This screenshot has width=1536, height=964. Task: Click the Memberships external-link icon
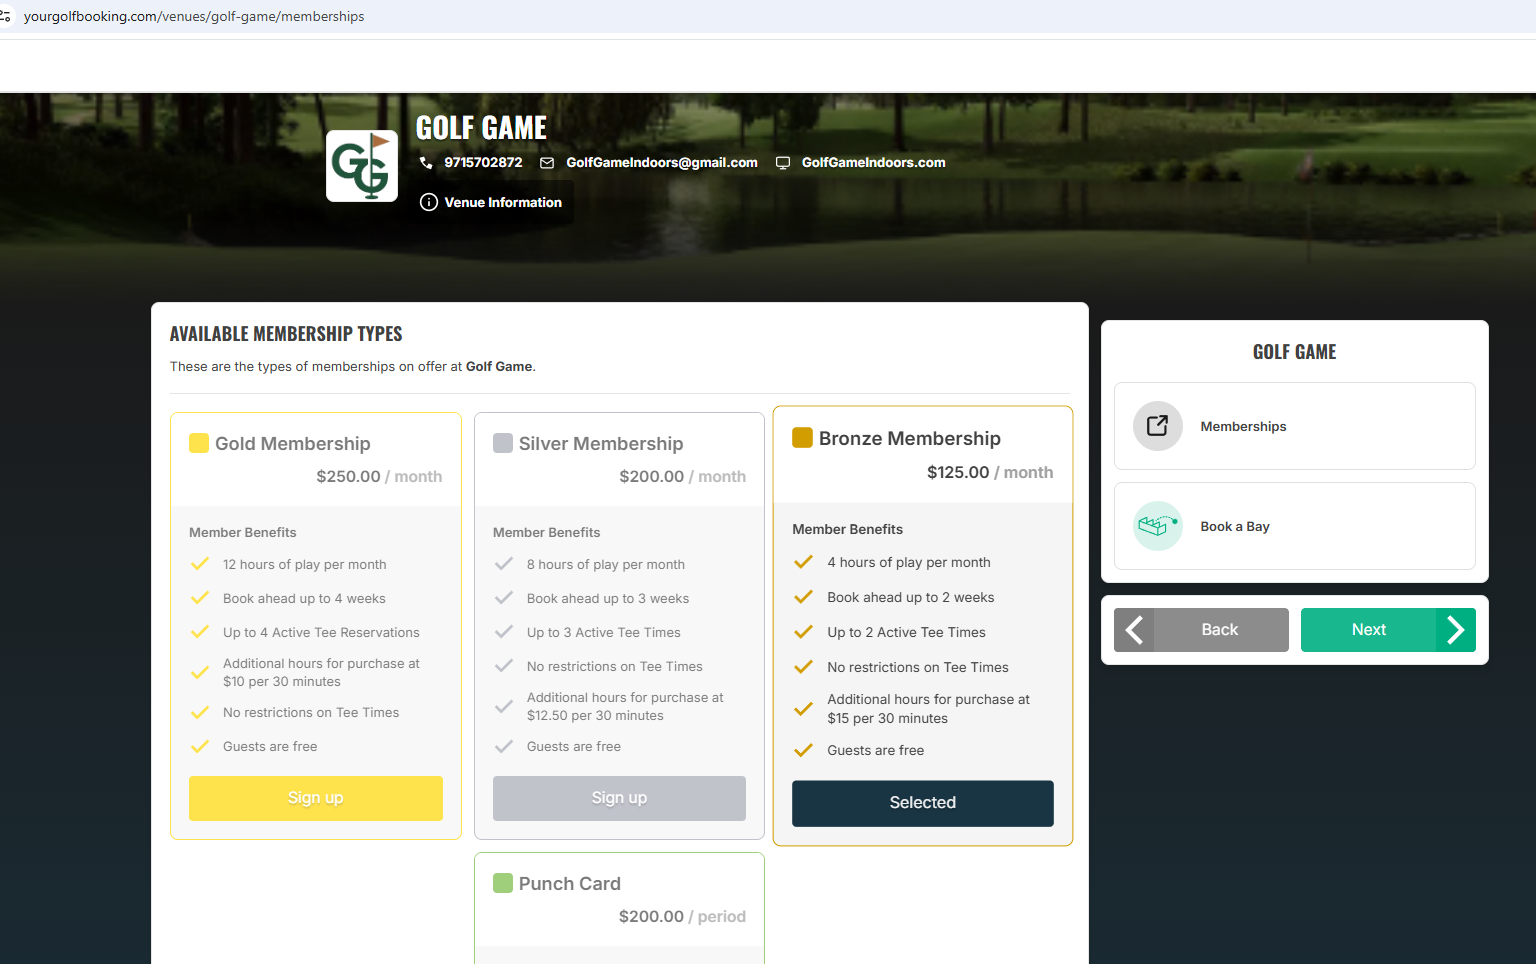click(1158, 426)
